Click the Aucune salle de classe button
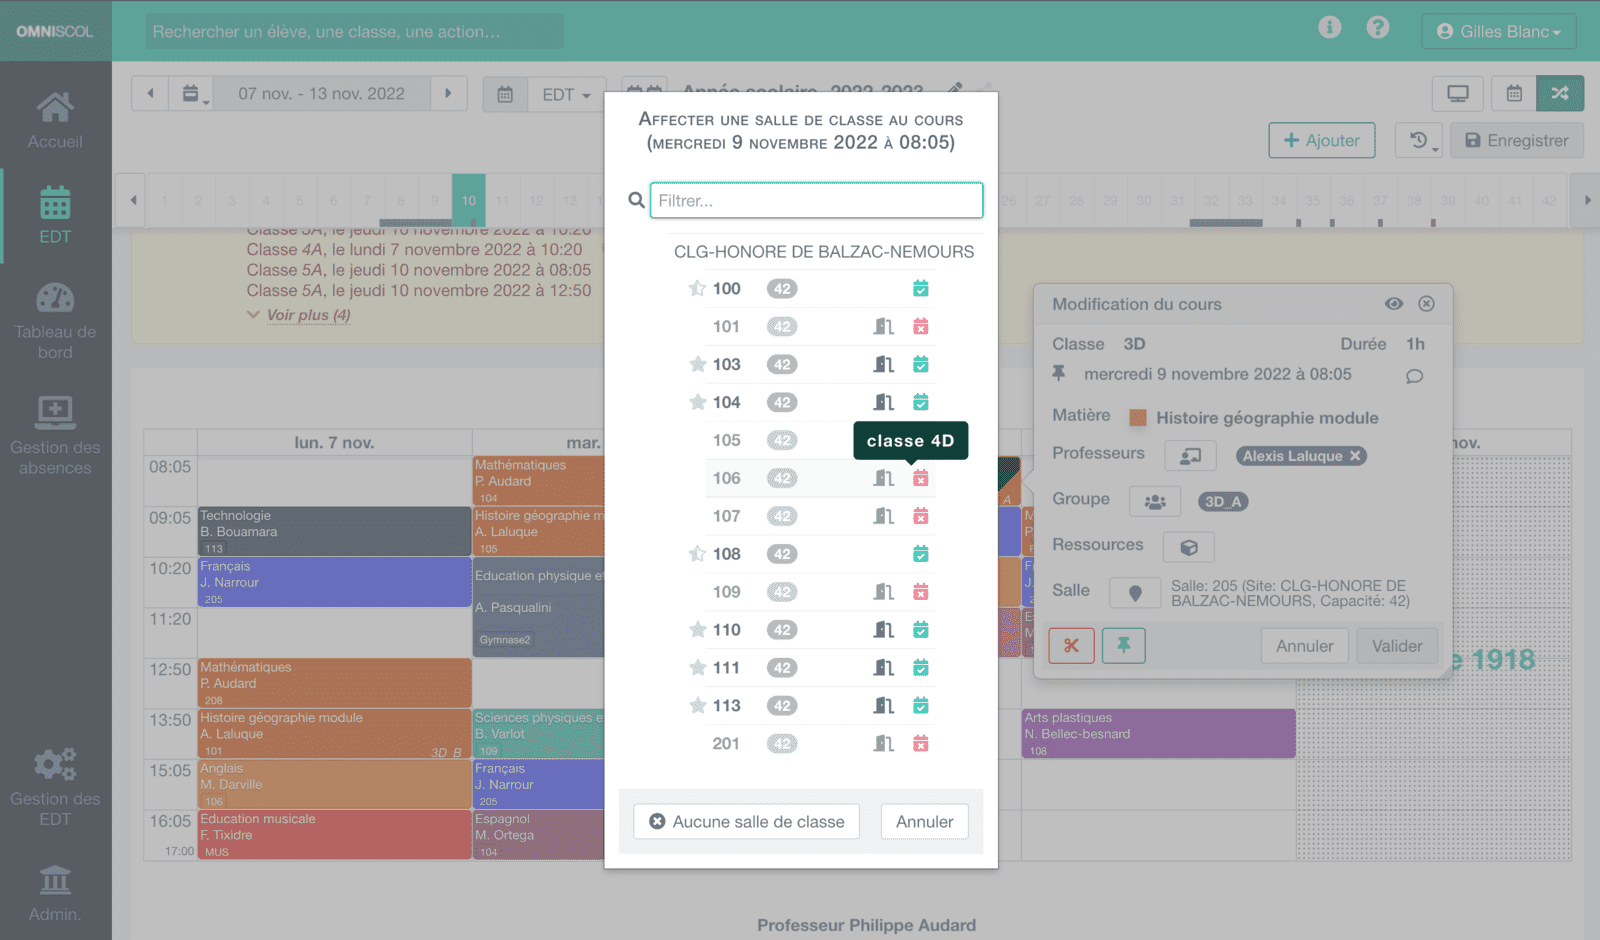 pyautogui.click(x=746, y=822)
